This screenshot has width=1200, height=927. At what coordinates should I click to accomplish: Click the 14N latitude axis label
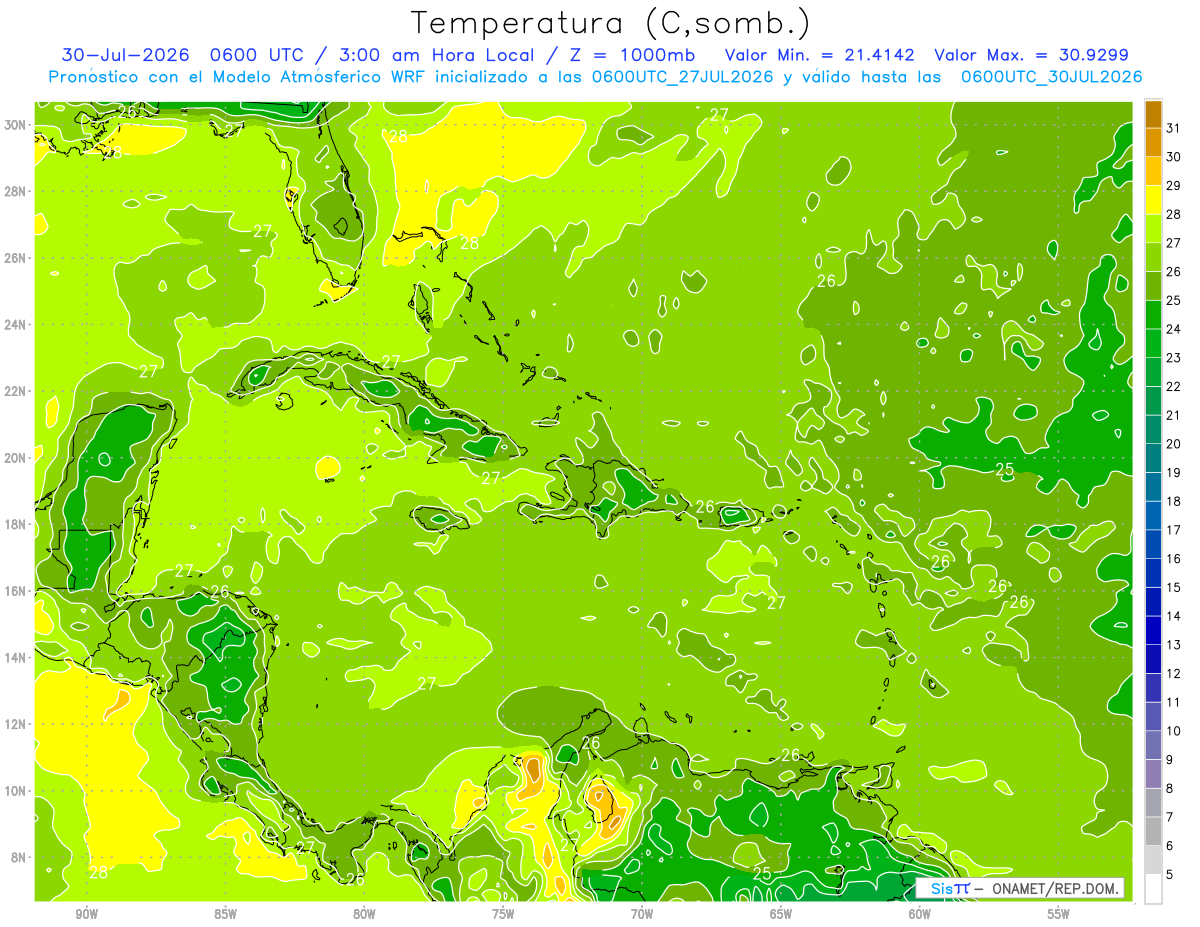click(x=17, y=657)
